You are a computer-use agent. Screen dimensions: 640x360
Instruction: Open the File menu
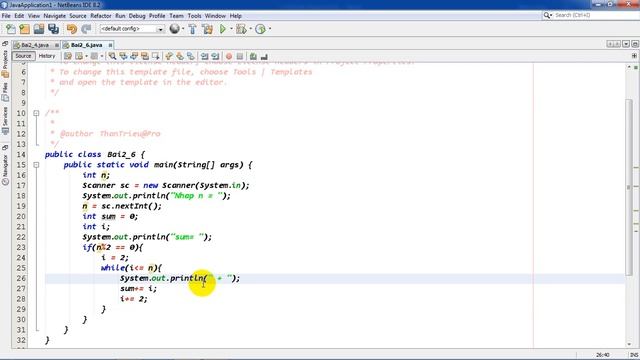point(6,16)
